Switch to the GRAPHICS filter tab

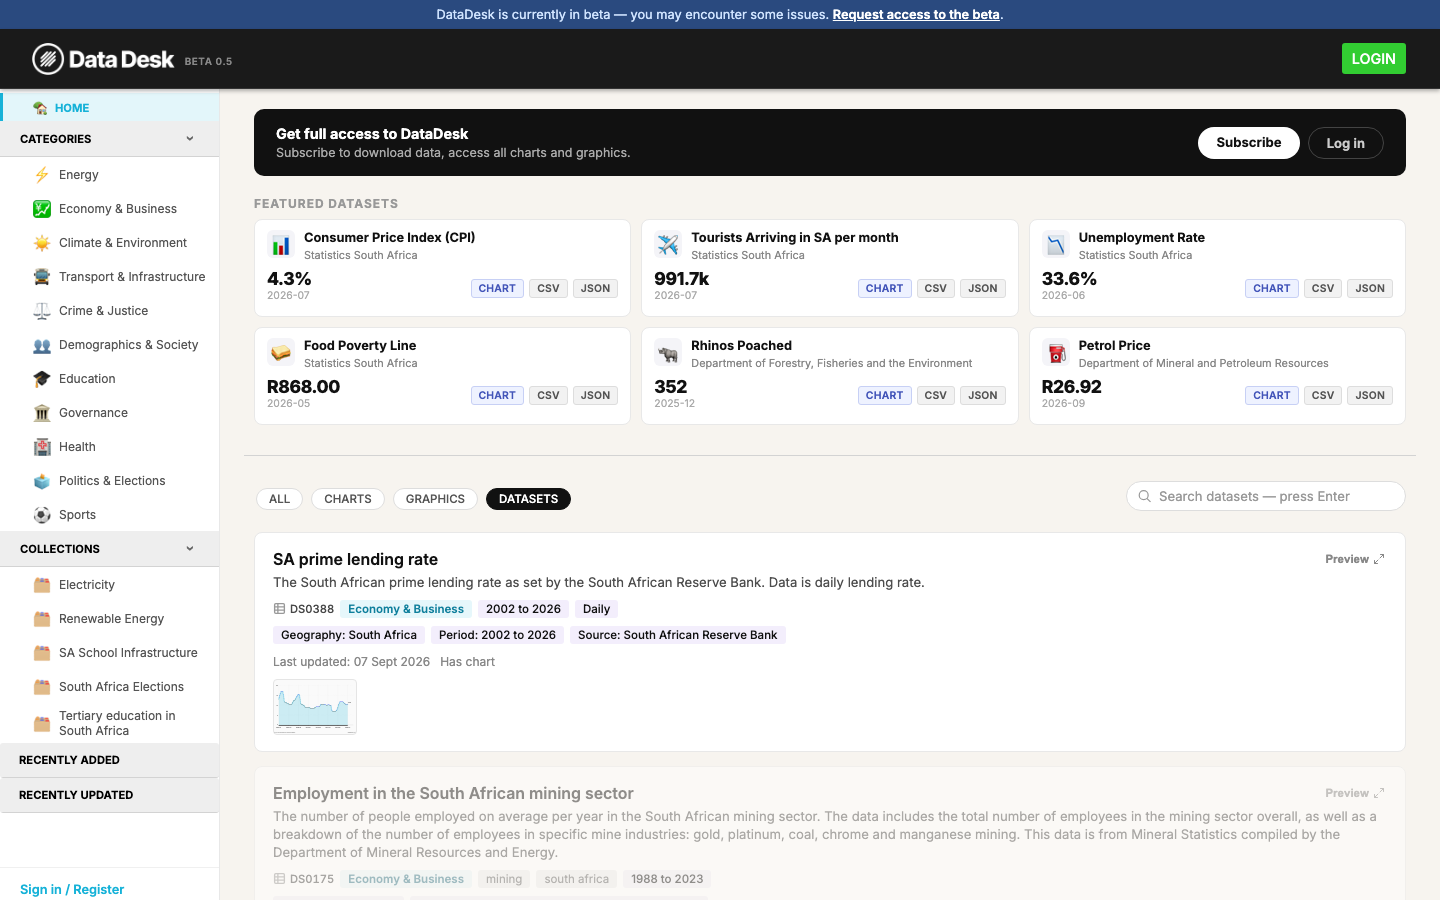(435, 499)
